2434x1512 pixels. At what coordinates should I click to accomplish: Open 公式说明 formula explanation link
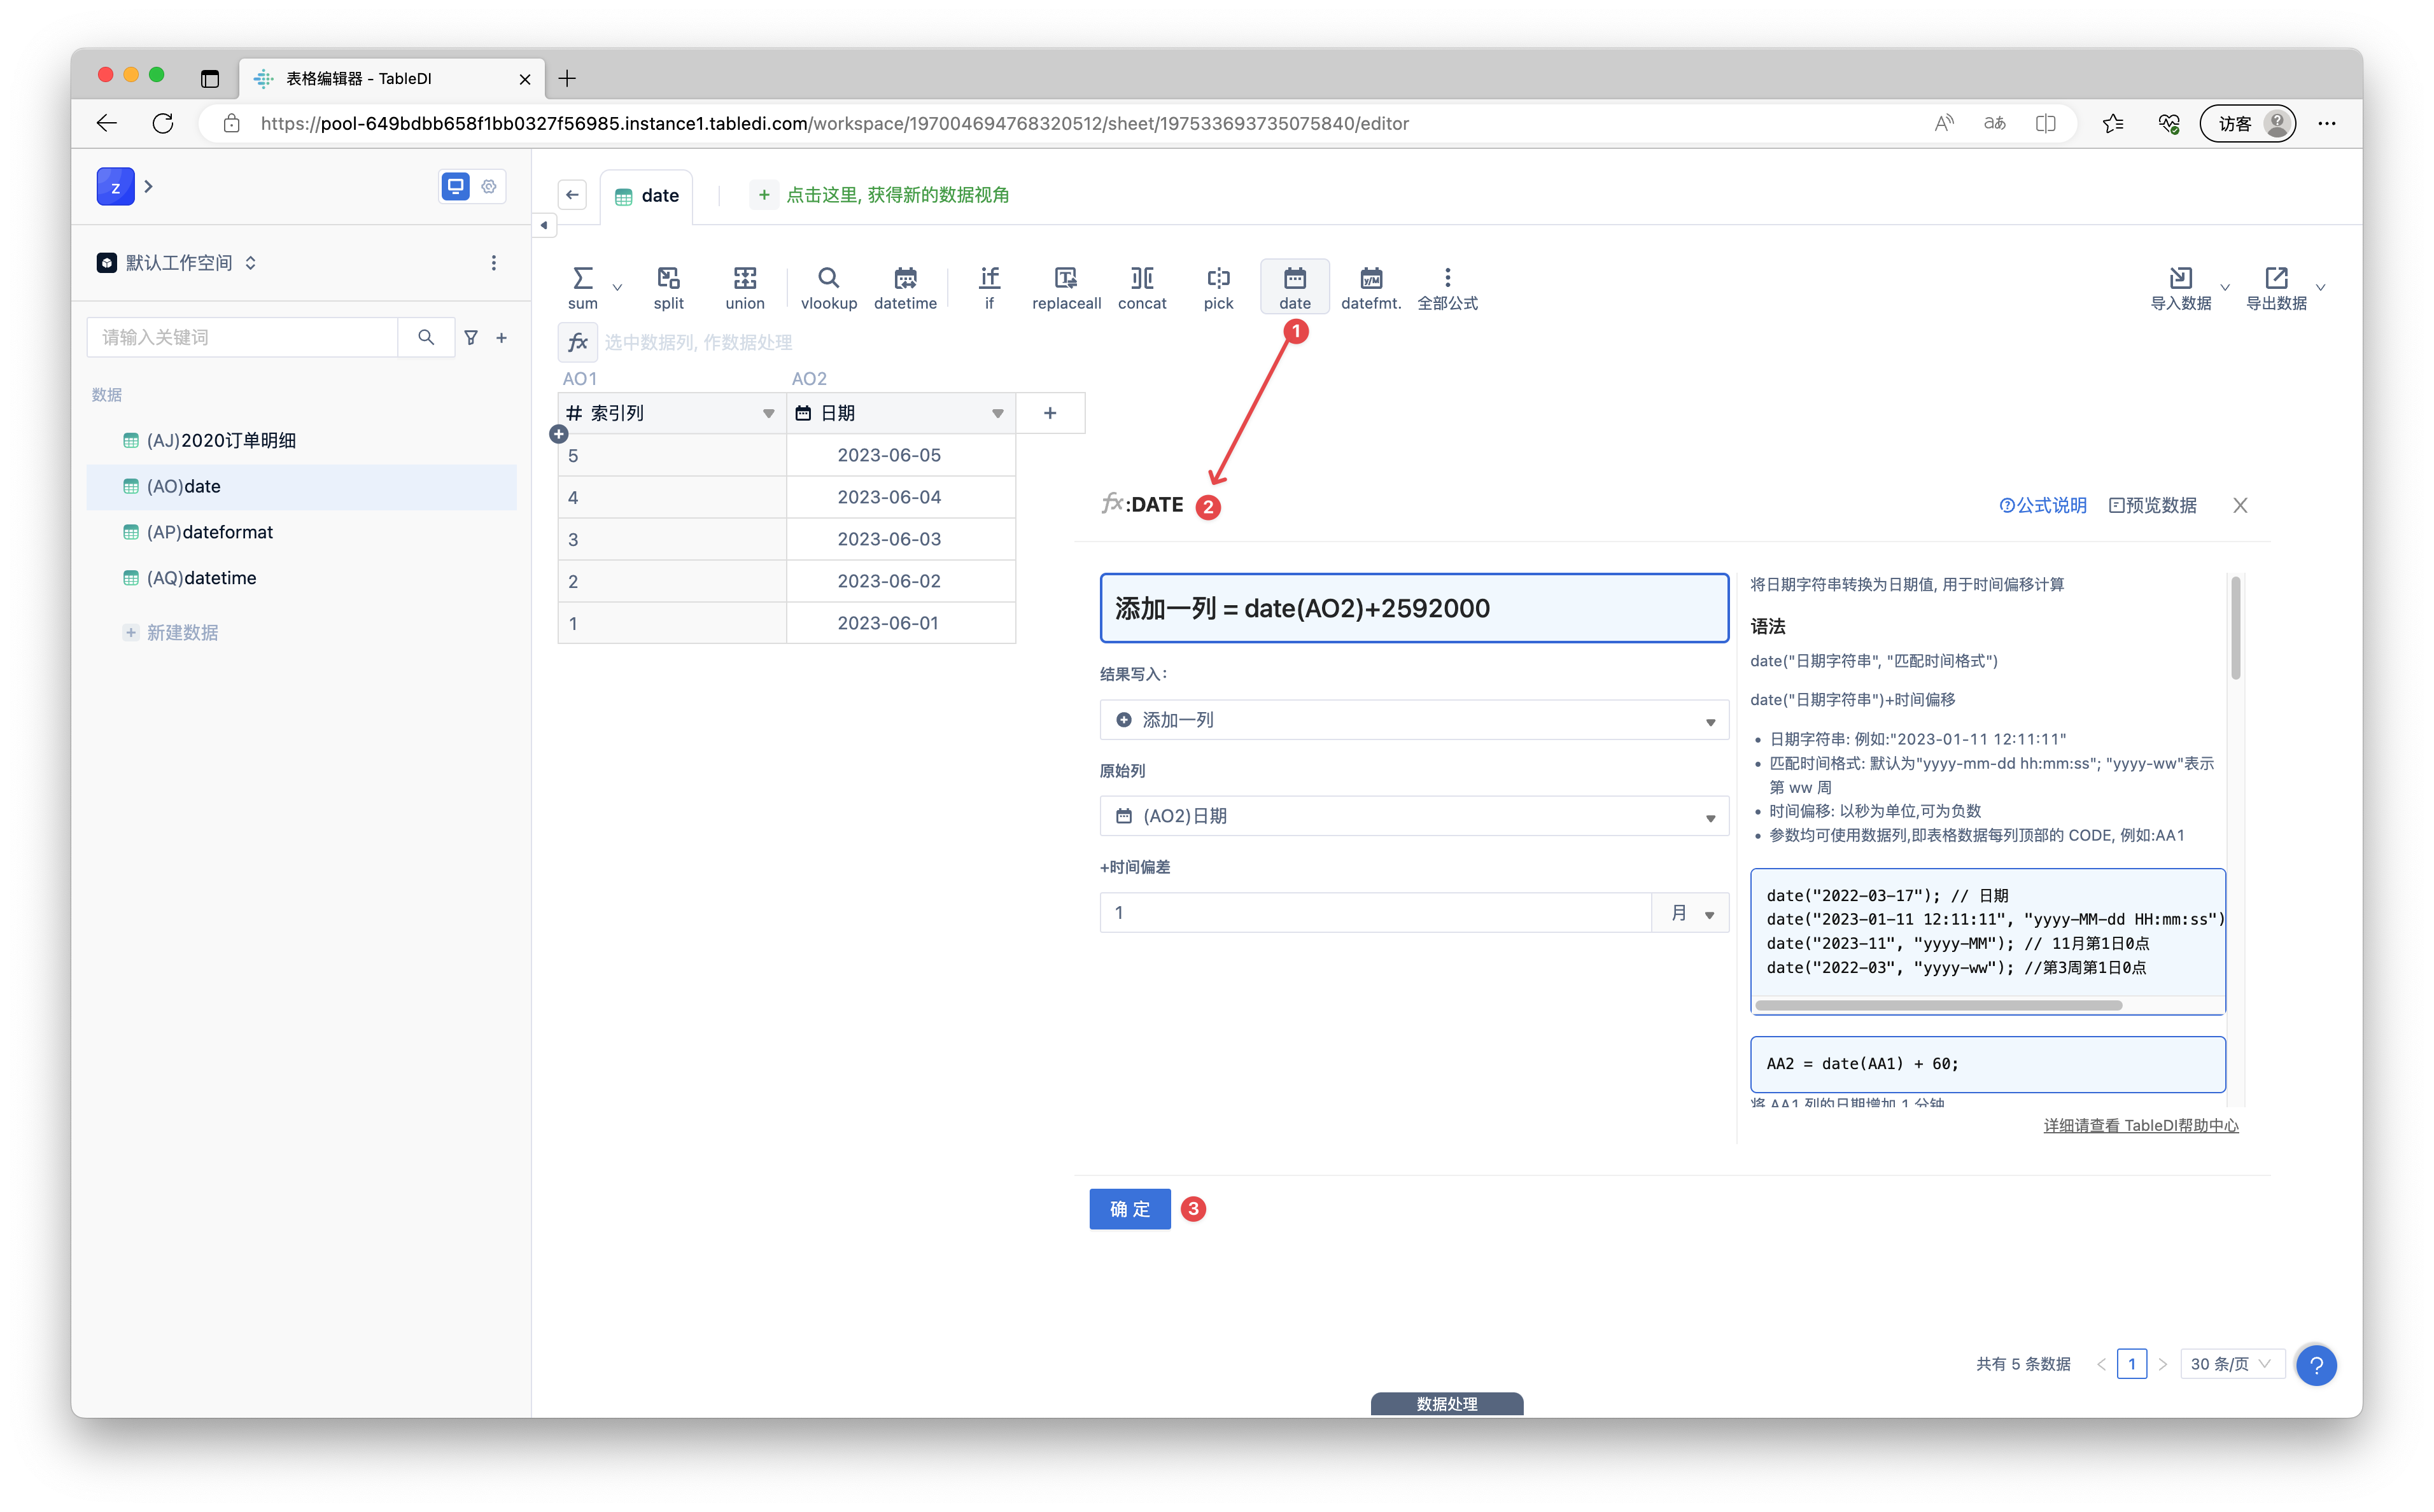pos(2043,505)
